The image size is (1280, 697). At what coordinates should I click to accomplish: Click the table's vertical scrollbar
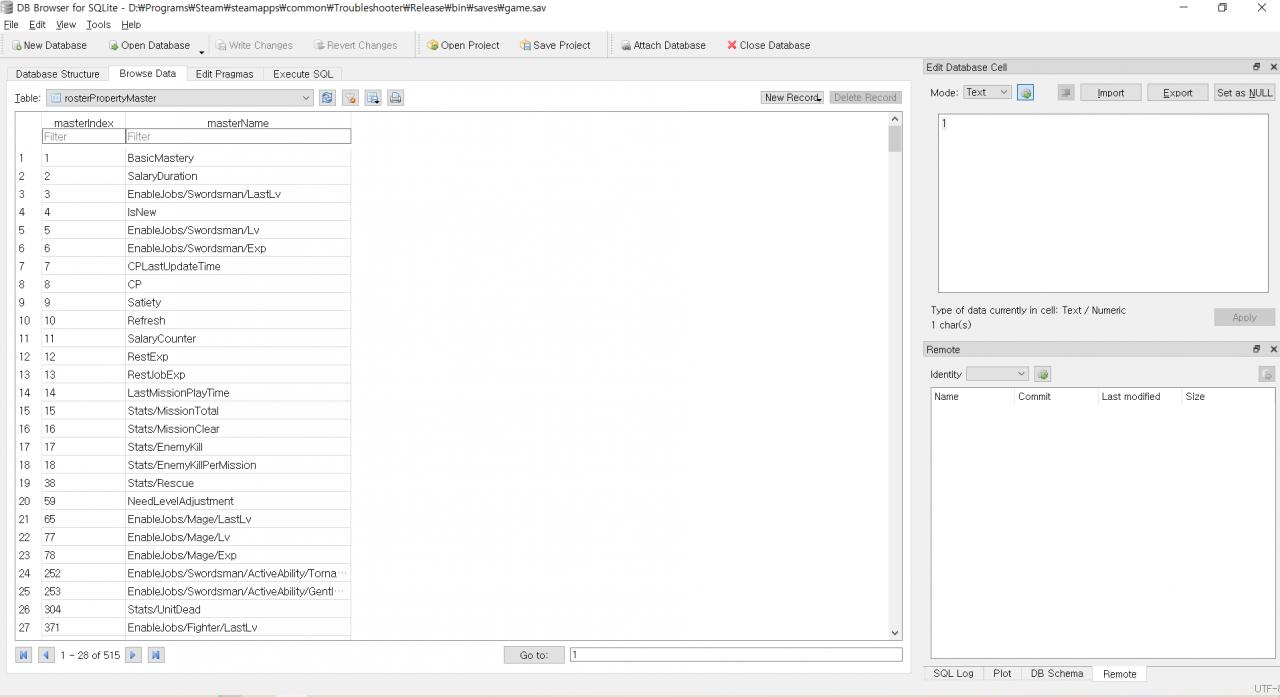pyautogui.click(x=895, y=380)
